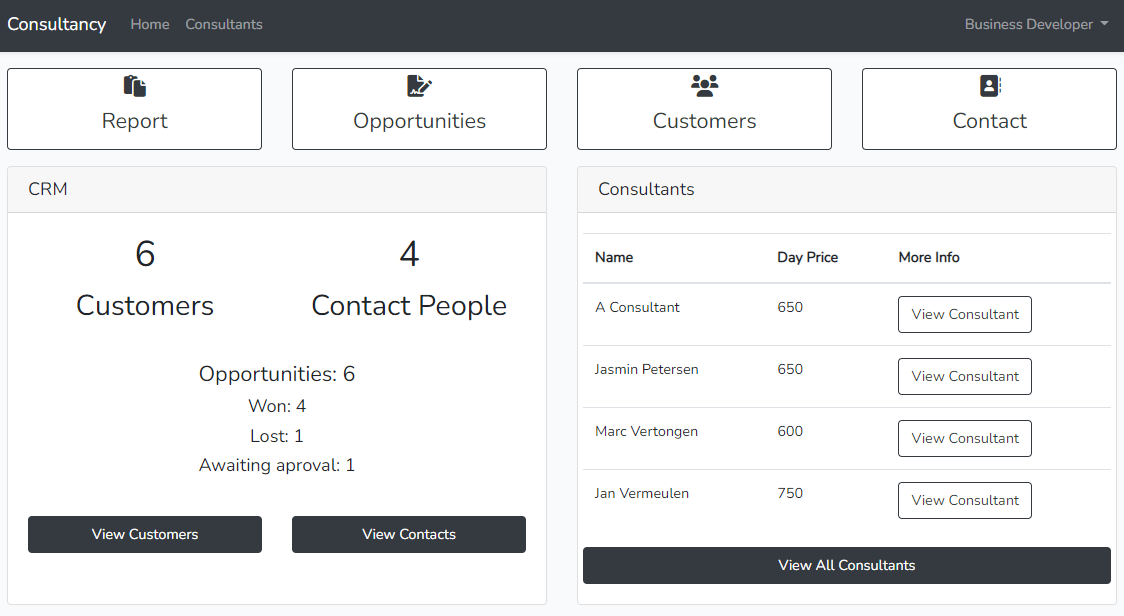The image size is (1124, 616).
Task: Select the Customers card label
Action: coord(704,121)
